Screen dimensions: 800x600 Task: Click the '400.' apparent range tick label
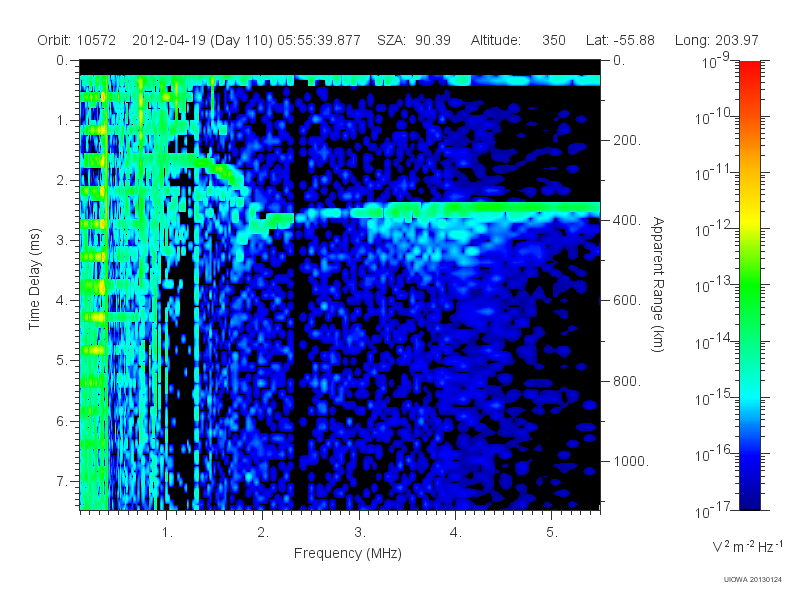[x=627, y=220]
